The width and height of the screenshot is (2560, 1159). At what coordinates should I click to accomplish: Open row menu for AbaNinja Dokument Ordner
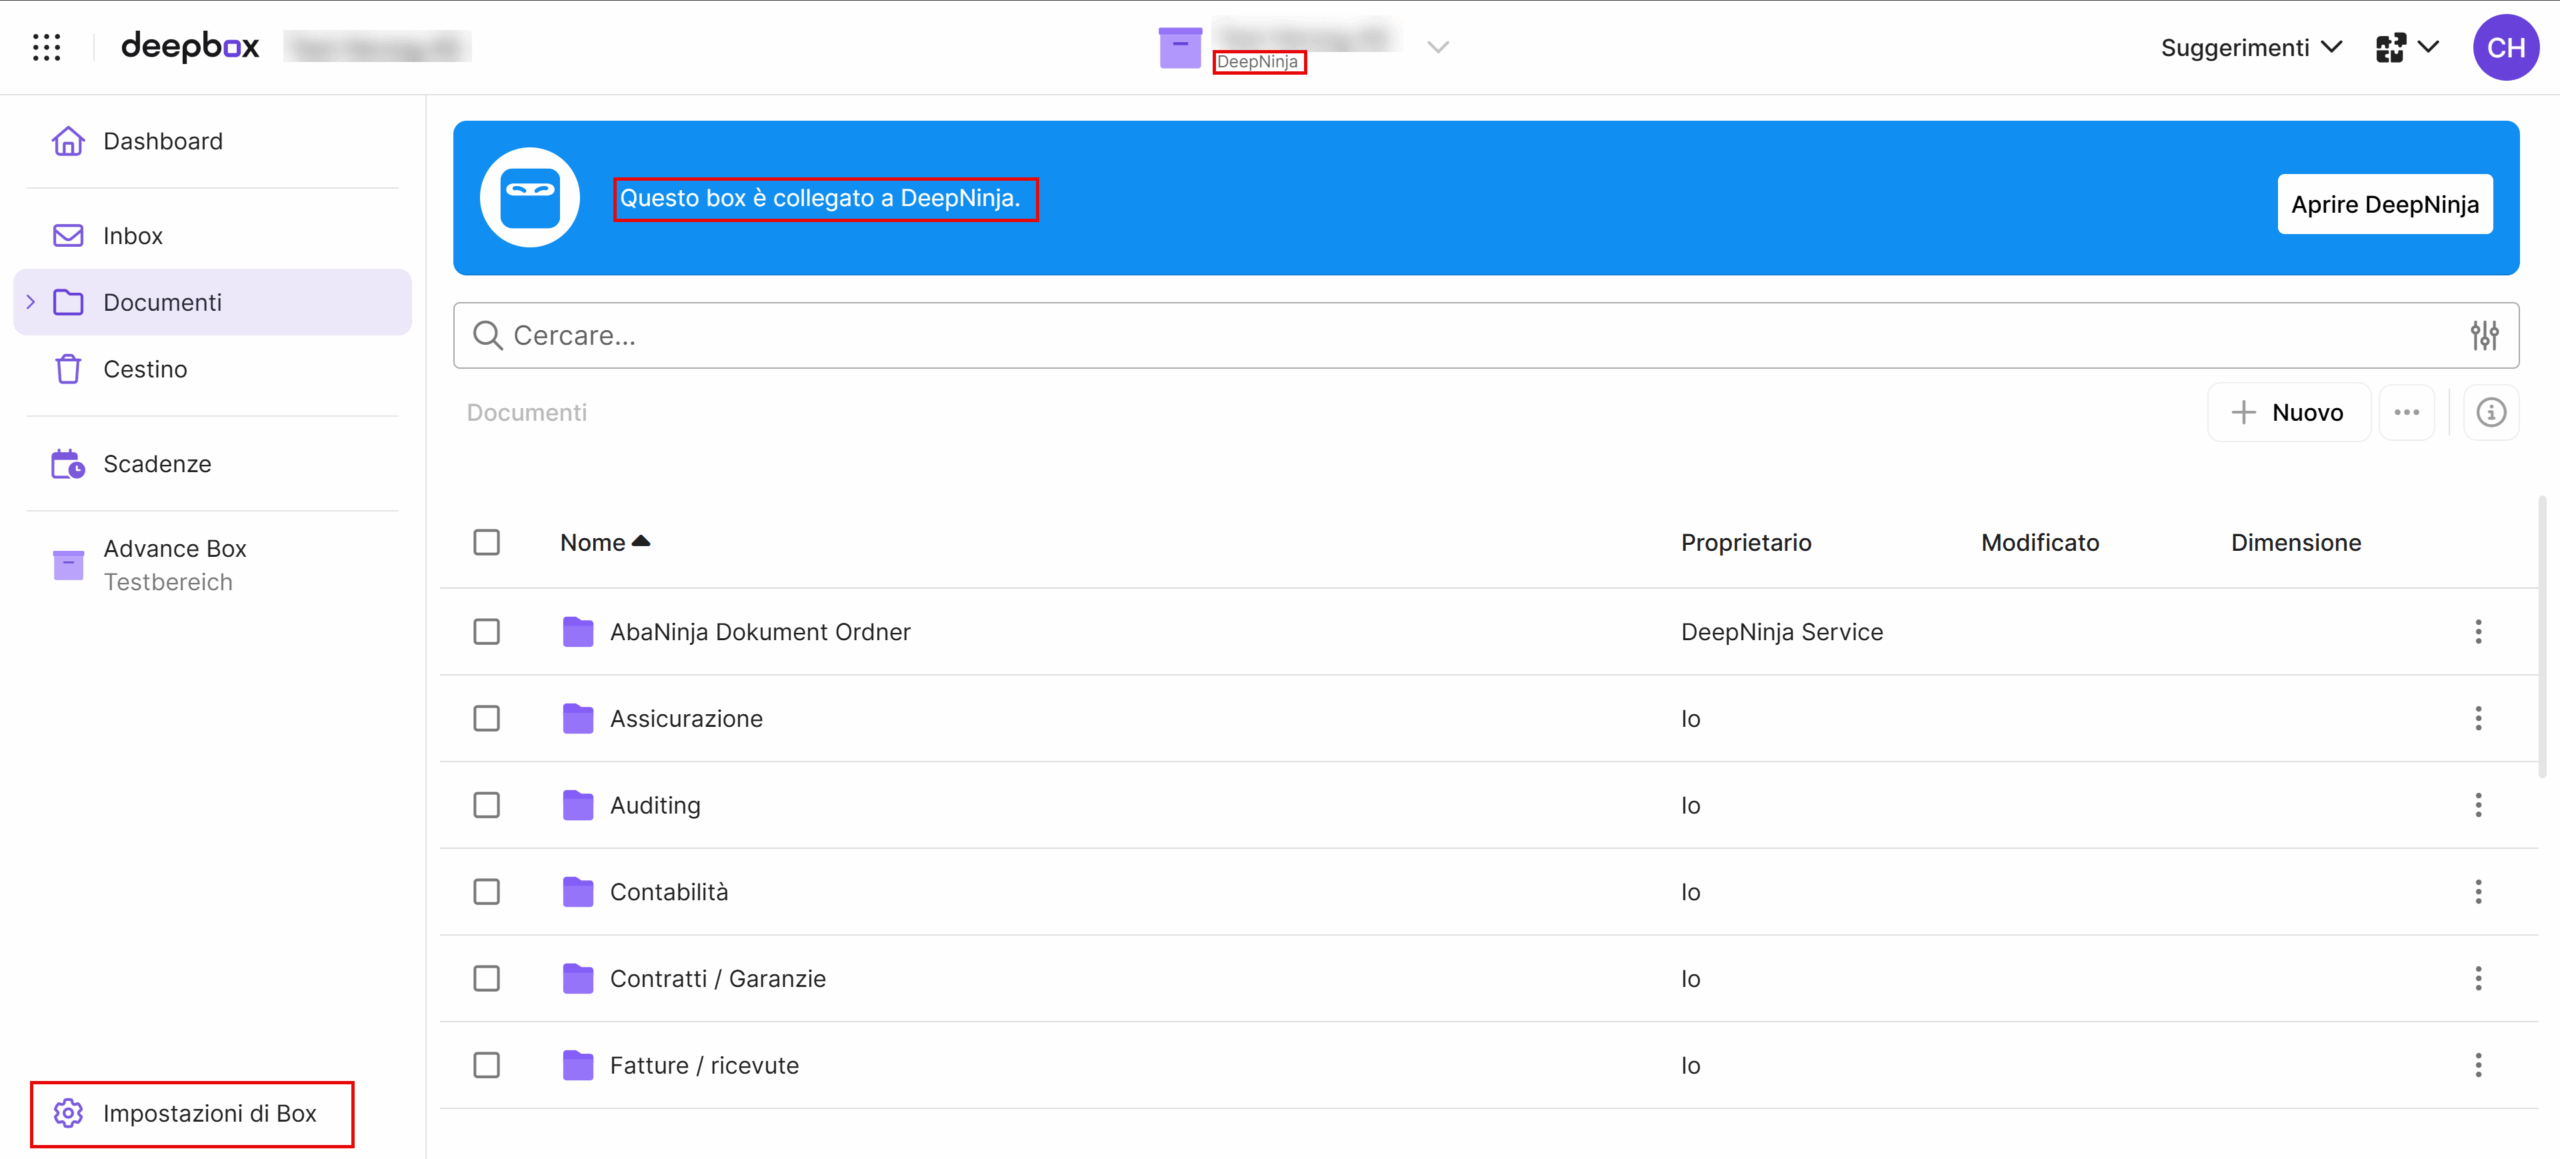coord(2478,632)
